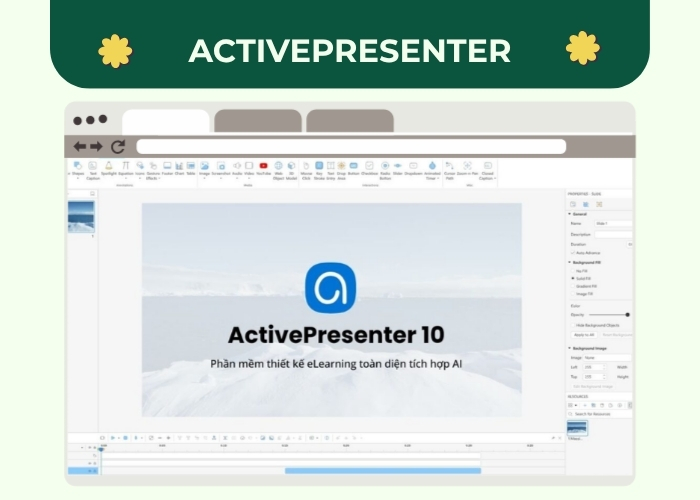The height and width of the screenshot is (500, 700).
Task: Open the Icons gallery
Action: (140, 170)
